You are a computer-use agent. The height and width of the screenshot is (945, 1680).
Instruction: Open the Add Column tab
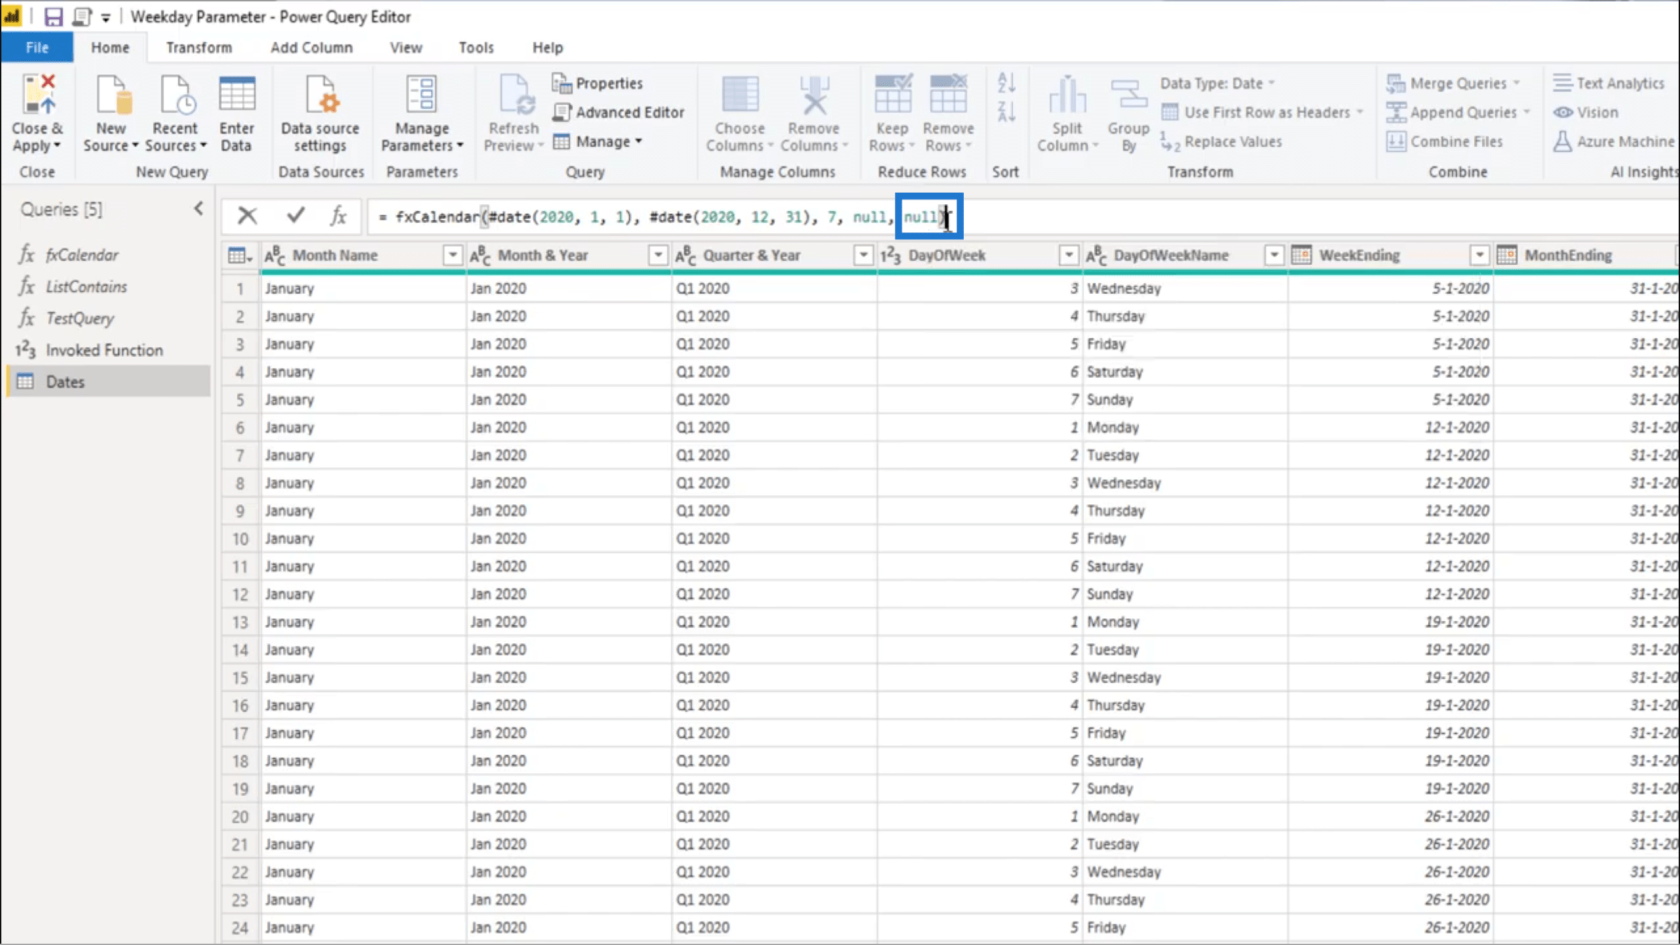click(x=311, y=47)
